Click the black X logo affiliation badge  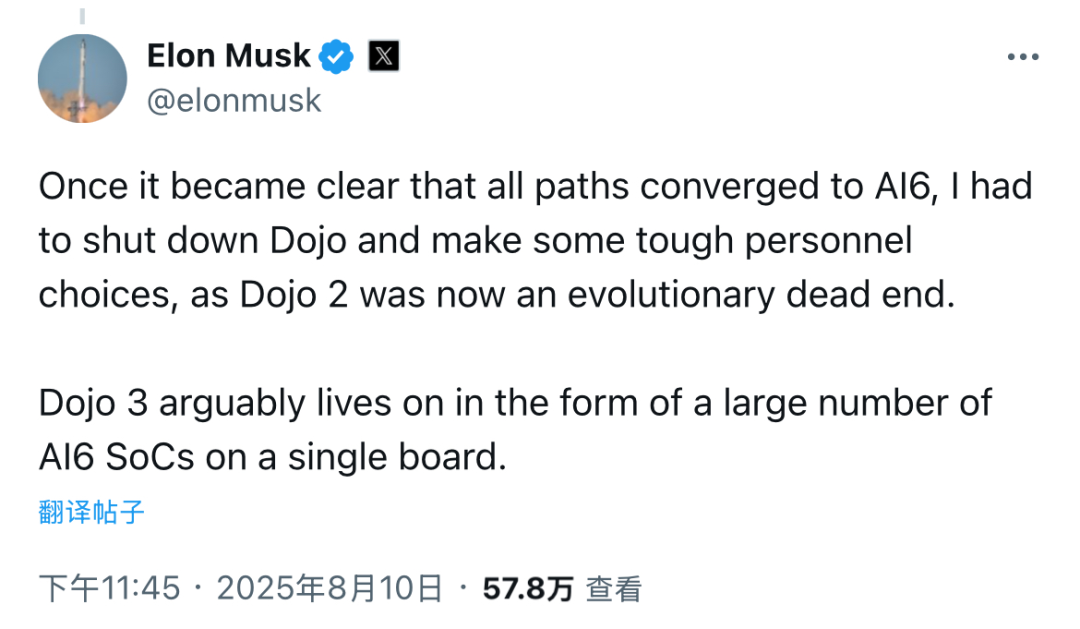381,56
